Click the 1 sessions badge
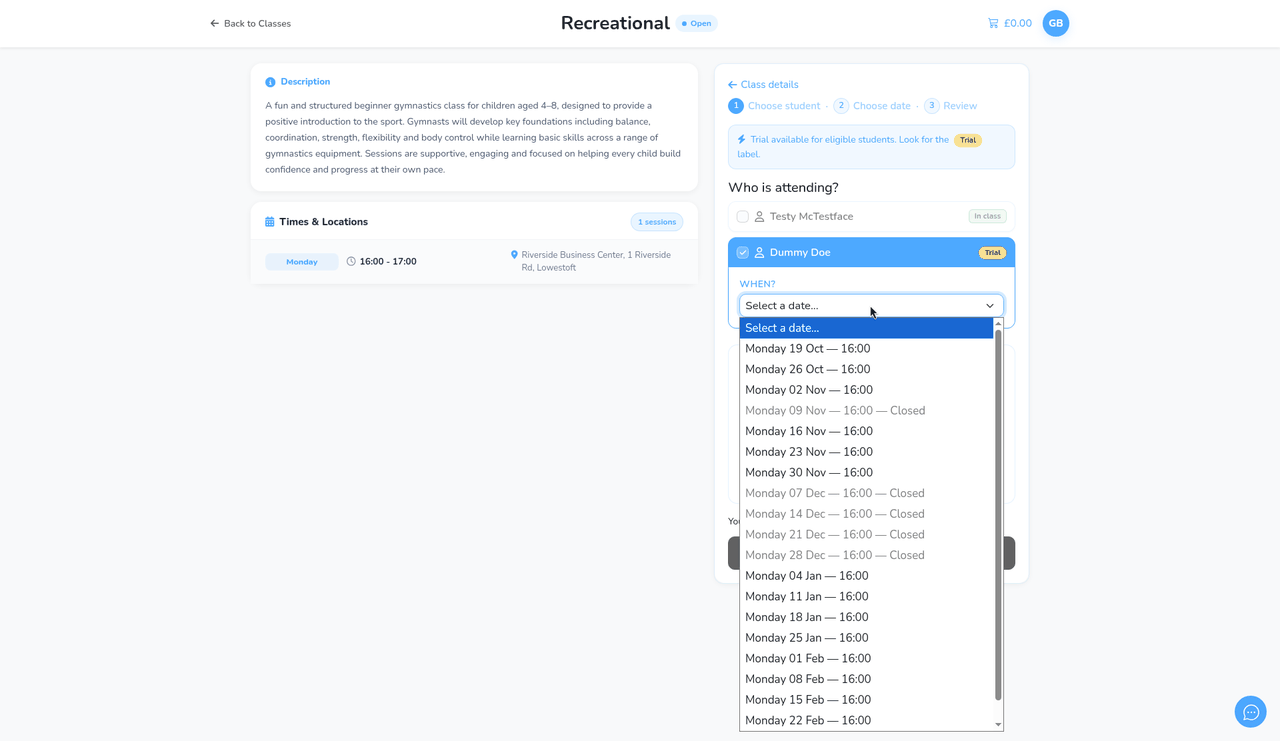Image resolution: width=1280 pixels, height=741 pixels. tap(657, 222)
